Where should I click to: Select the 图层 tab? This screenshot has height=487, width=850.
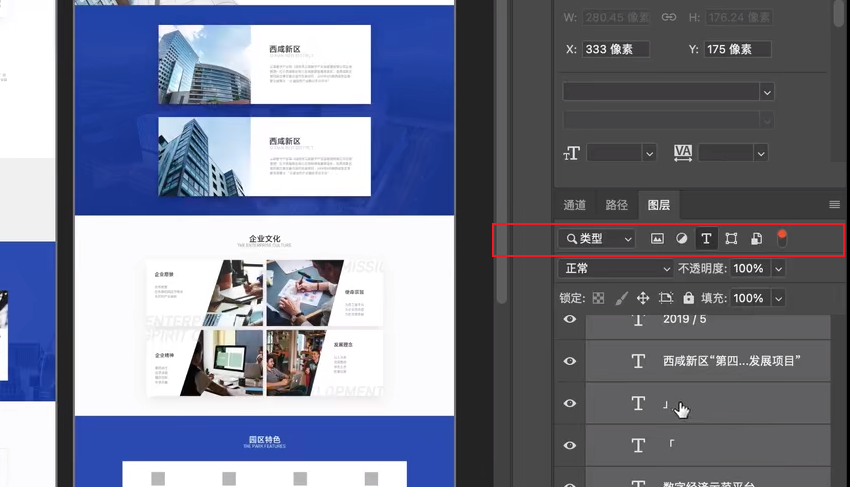(x=659, y=205)
